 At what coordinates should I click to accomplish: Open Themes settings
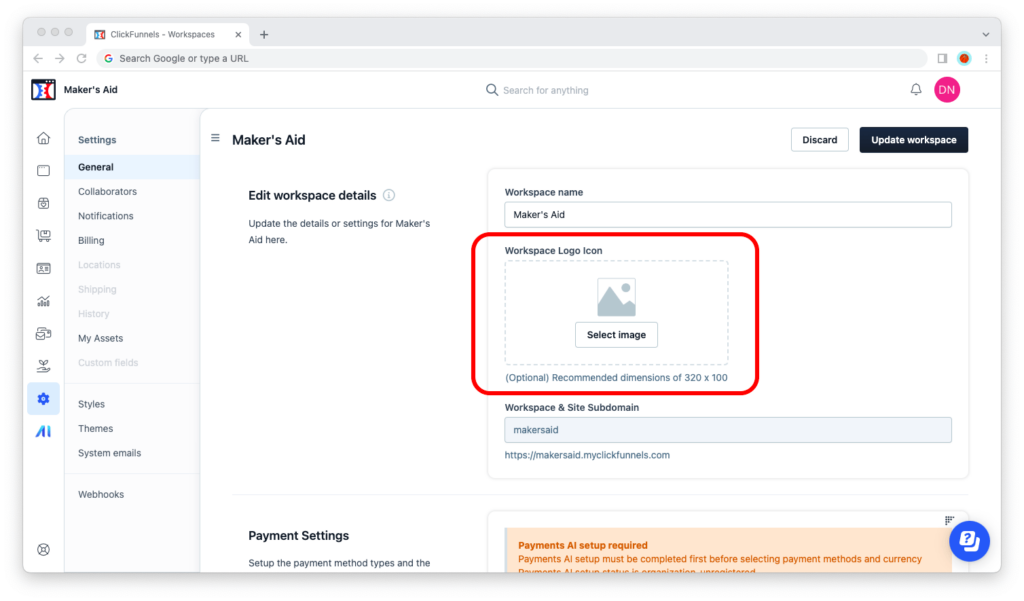tap(95, 429)
